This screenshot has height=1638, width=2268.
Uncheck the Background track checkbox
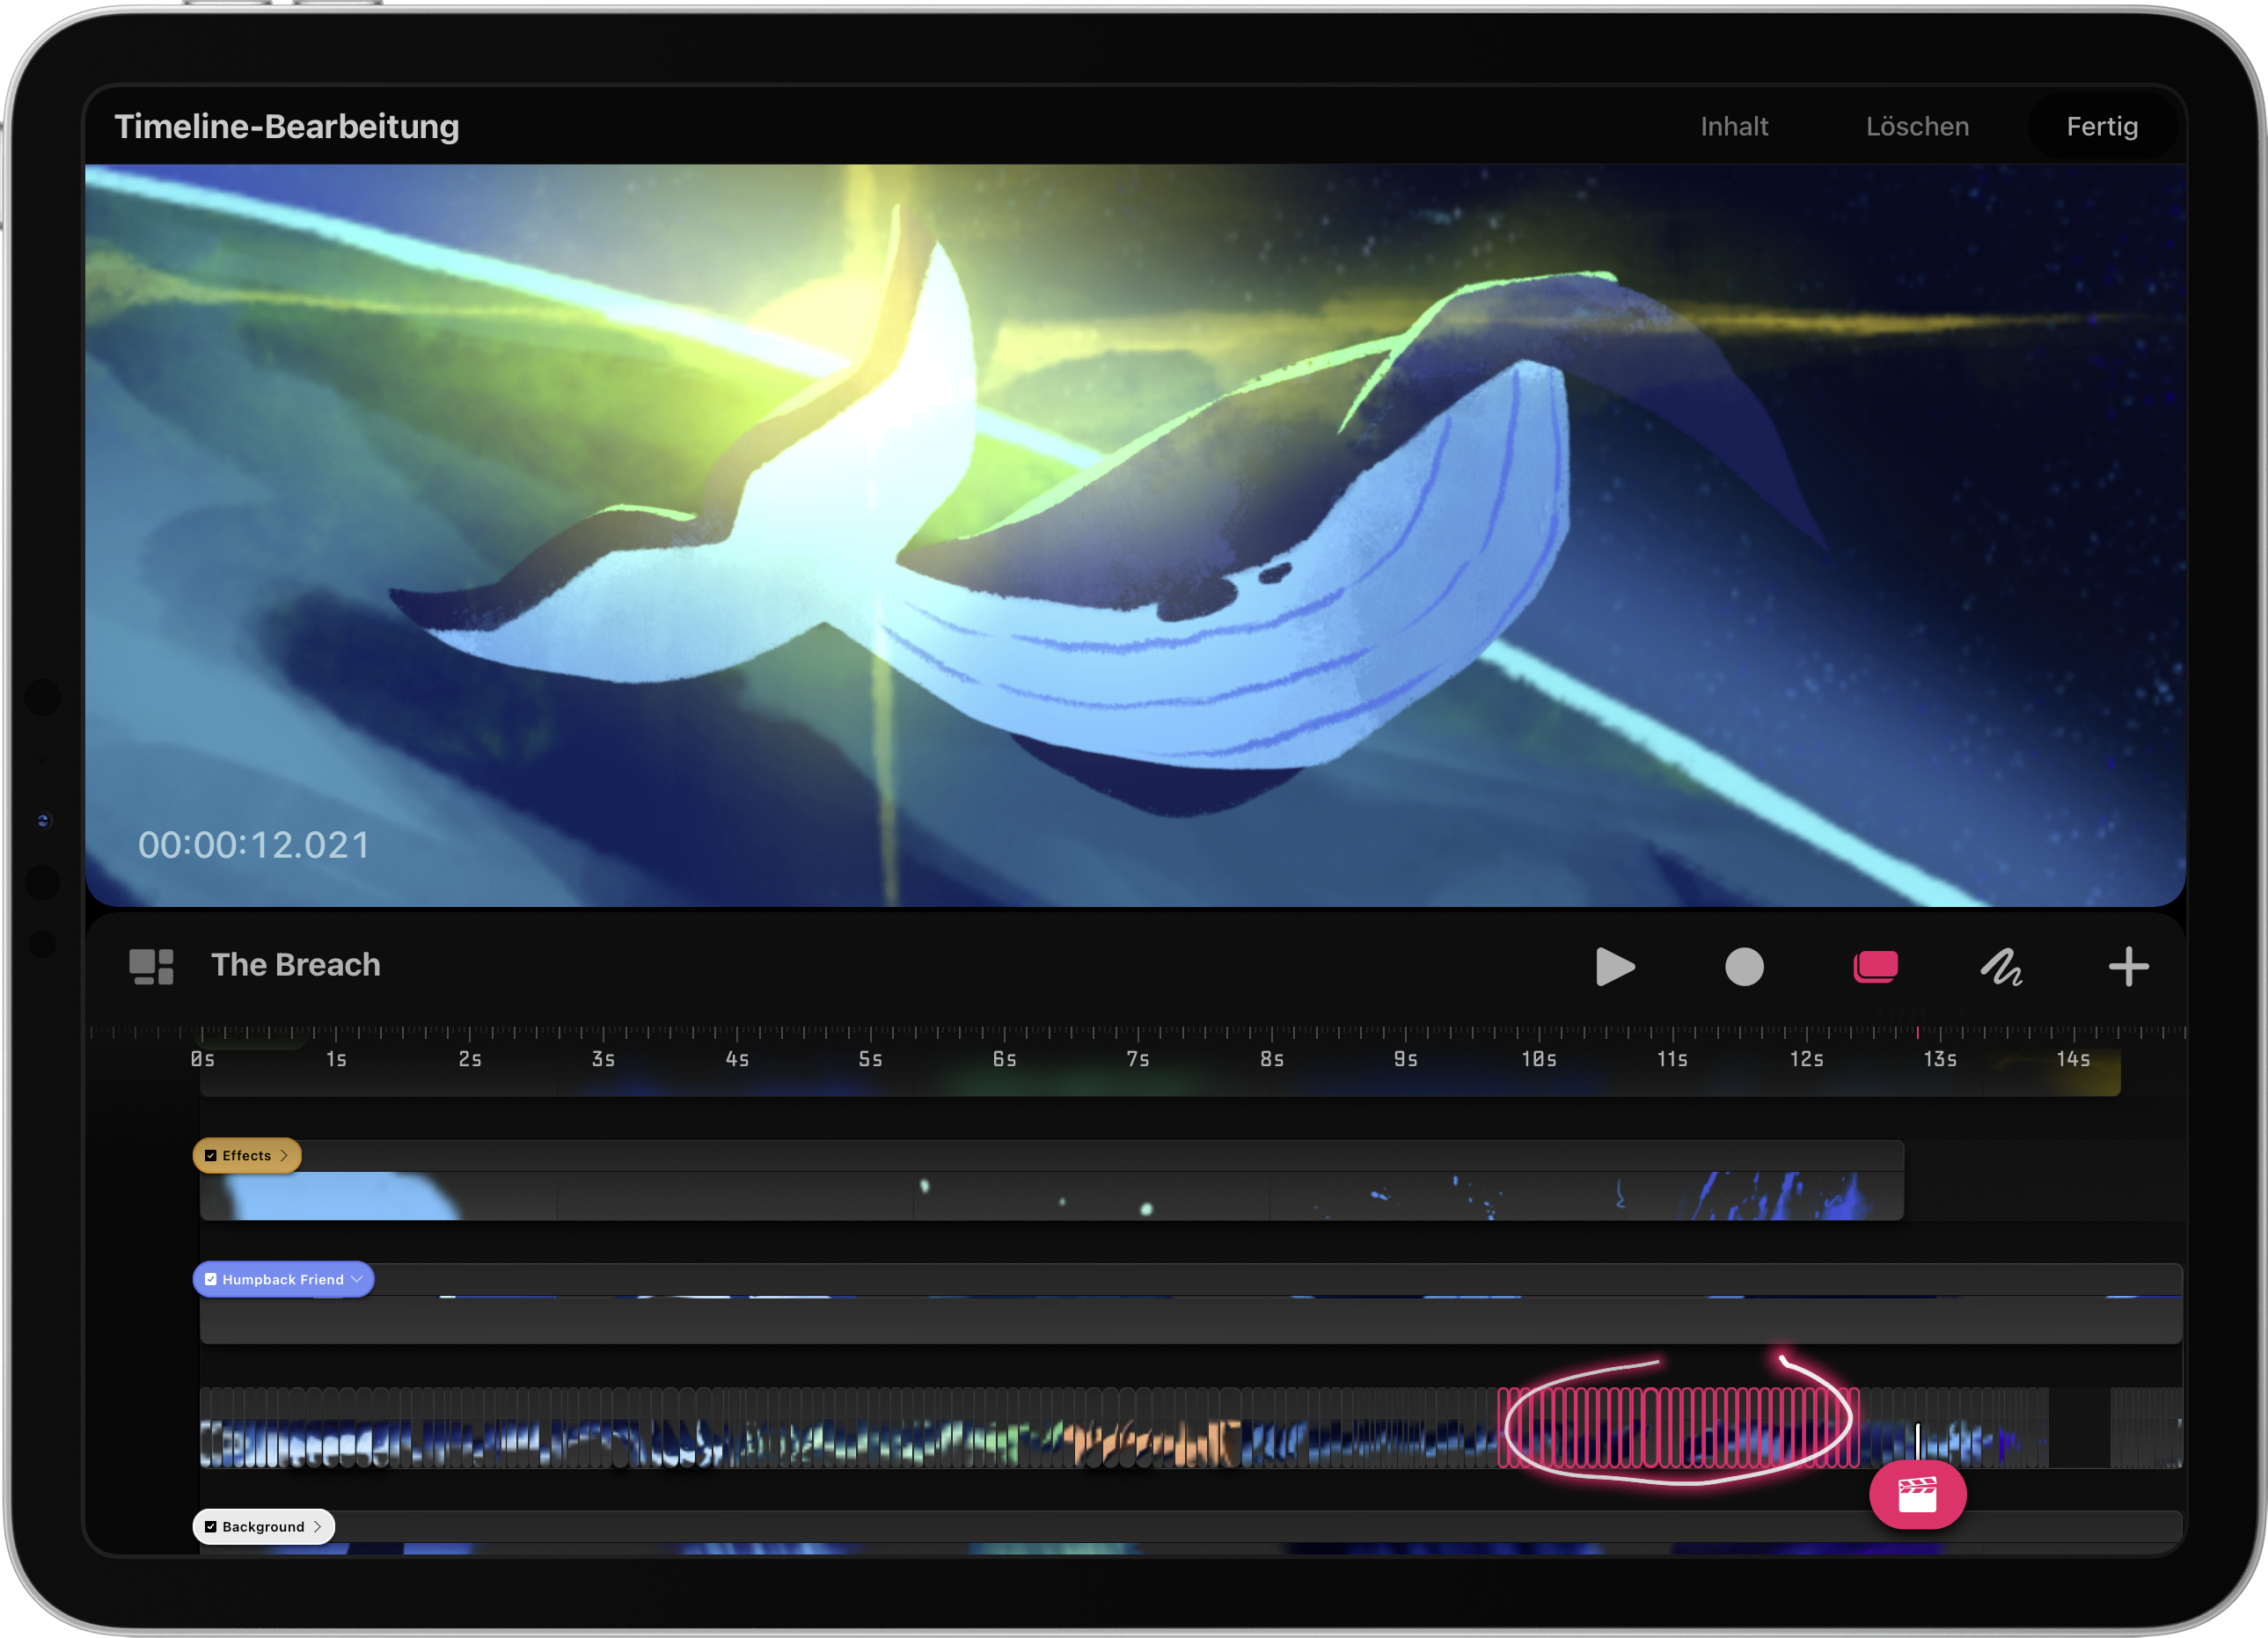(211, 1526)
